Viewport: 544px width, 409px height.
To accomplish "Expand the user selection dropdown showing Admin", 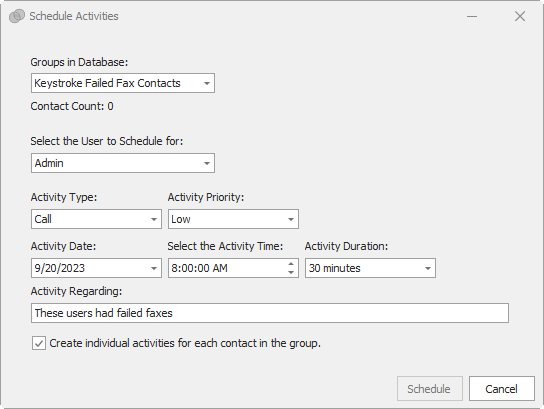I will point(207,163).
